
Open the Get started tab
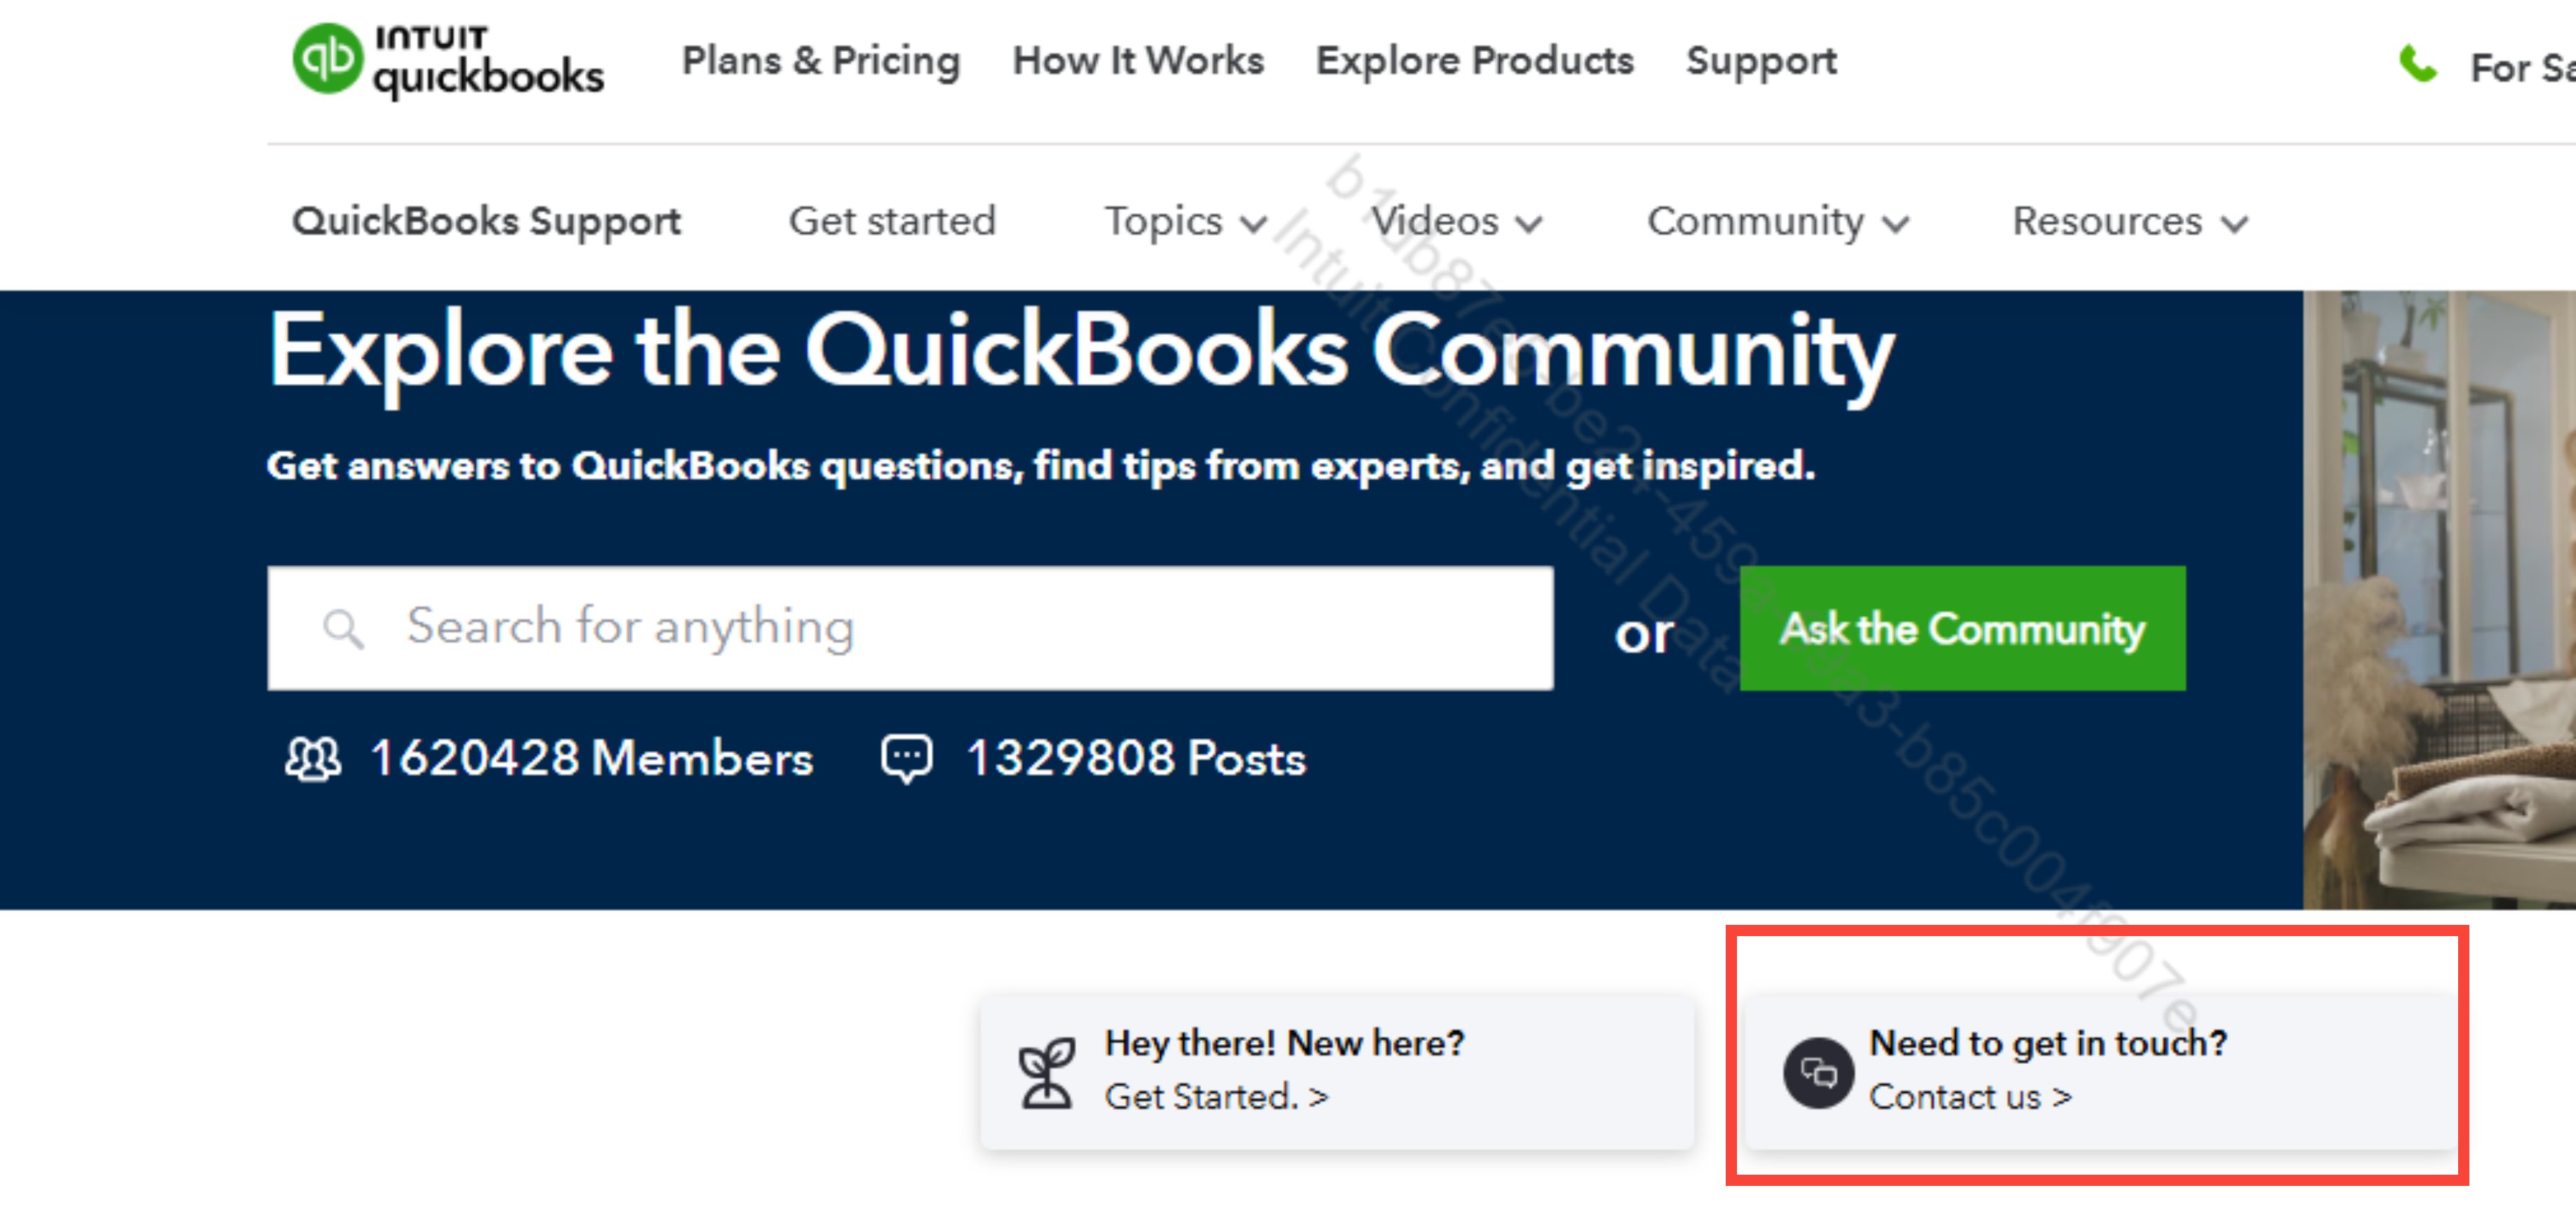pos(892,222)
